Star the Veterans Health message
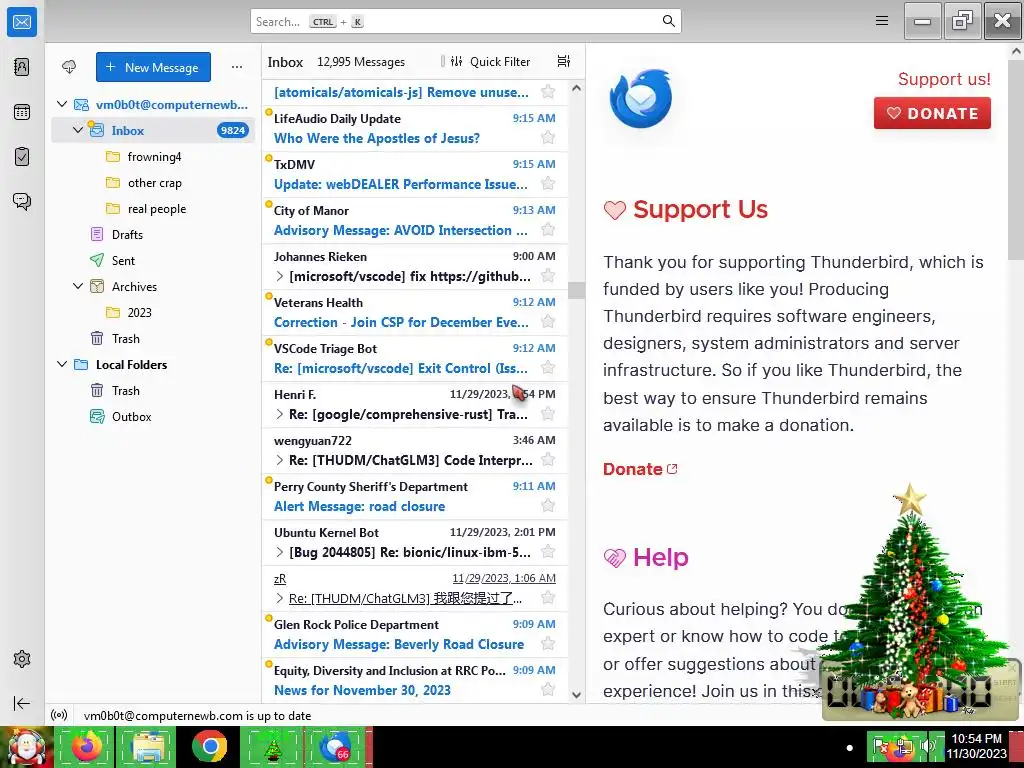 click(548, 322)
